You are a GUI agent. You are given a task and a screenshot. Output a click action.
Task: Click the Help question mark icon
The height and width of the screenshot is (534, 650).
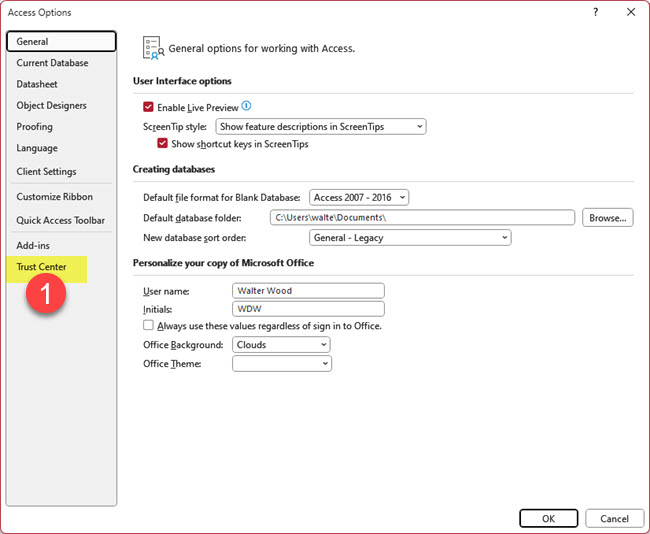point(596,12)
